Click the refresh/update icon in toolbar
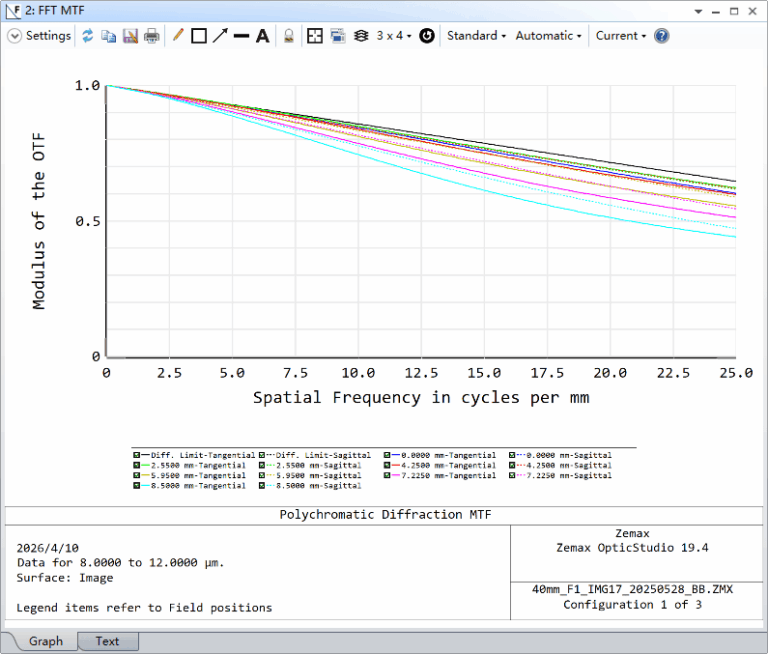768x654 pixels. [87, 36]
